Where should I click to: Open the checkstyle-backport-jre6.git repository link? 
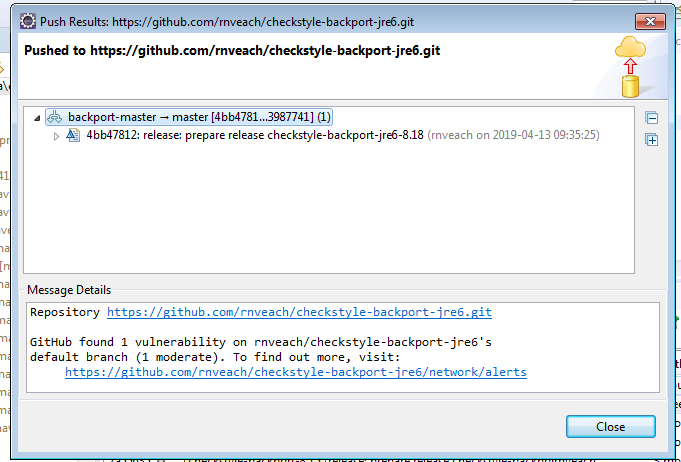299,312
